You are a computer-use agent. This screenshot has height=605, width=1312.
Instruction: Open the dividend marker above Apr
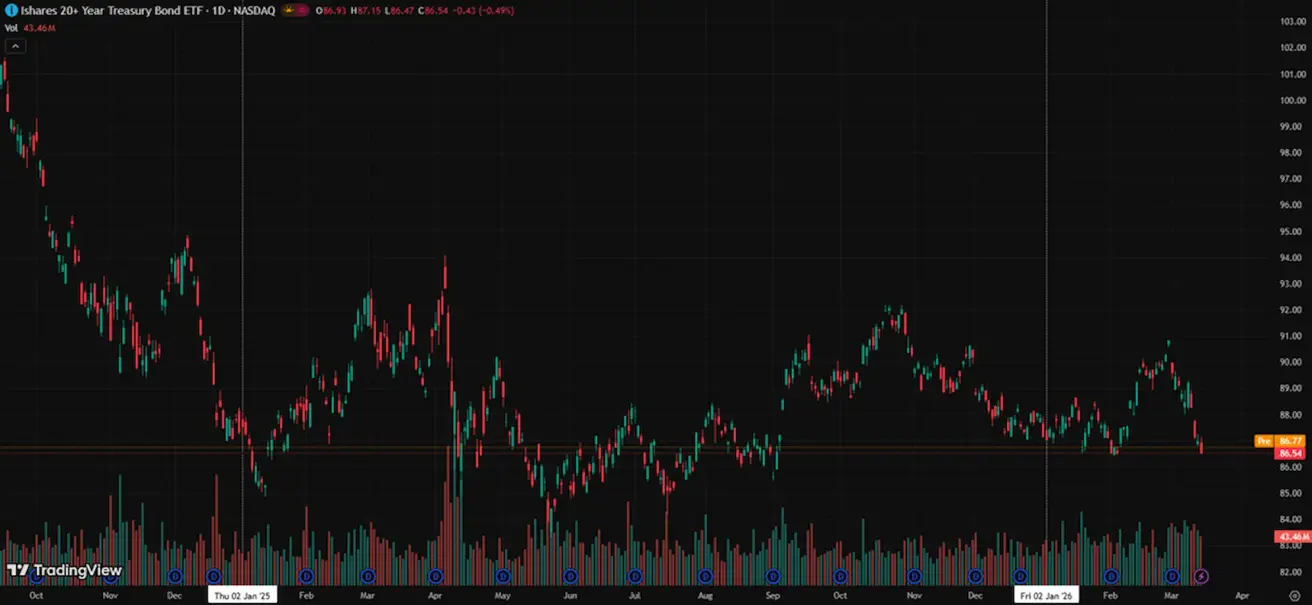[435, 576]
